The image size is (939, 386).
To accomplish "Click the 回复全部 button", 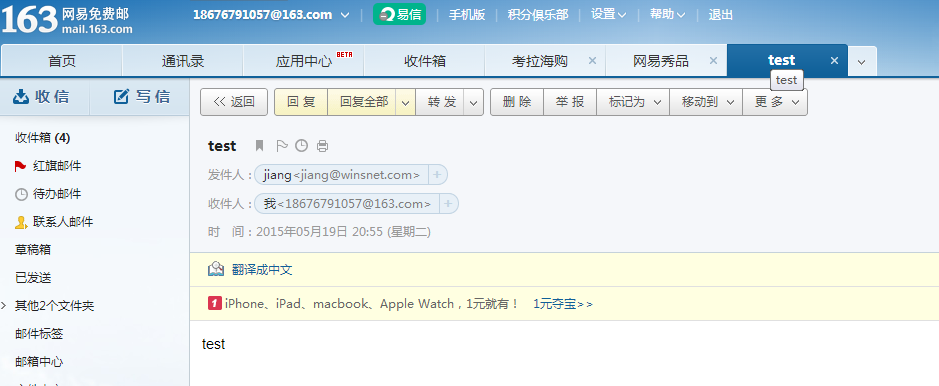I will pyautogui.click(x=363, y=102).
